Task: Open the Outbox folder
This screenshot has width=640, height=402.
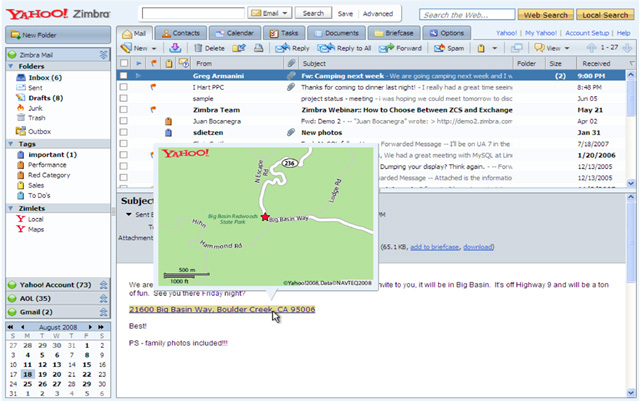Action: click(33, 131)
